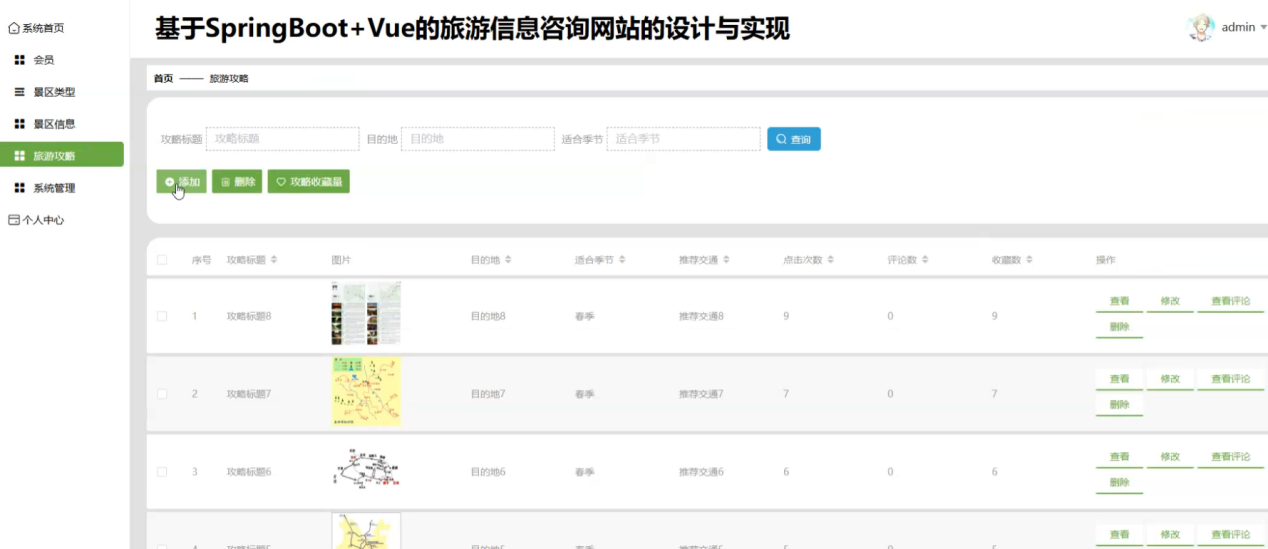Viewport: 1268px width, 549px height.
Task: Open 景区类型 sidebar menu
Action: click(x=62, y=92)
